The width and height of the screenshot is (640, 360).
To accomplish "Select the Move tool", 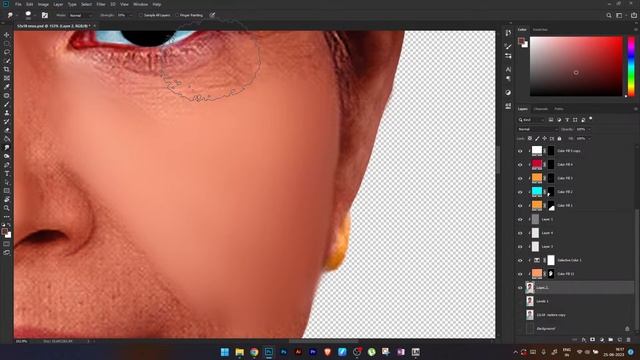I will (x=7, y=35).
